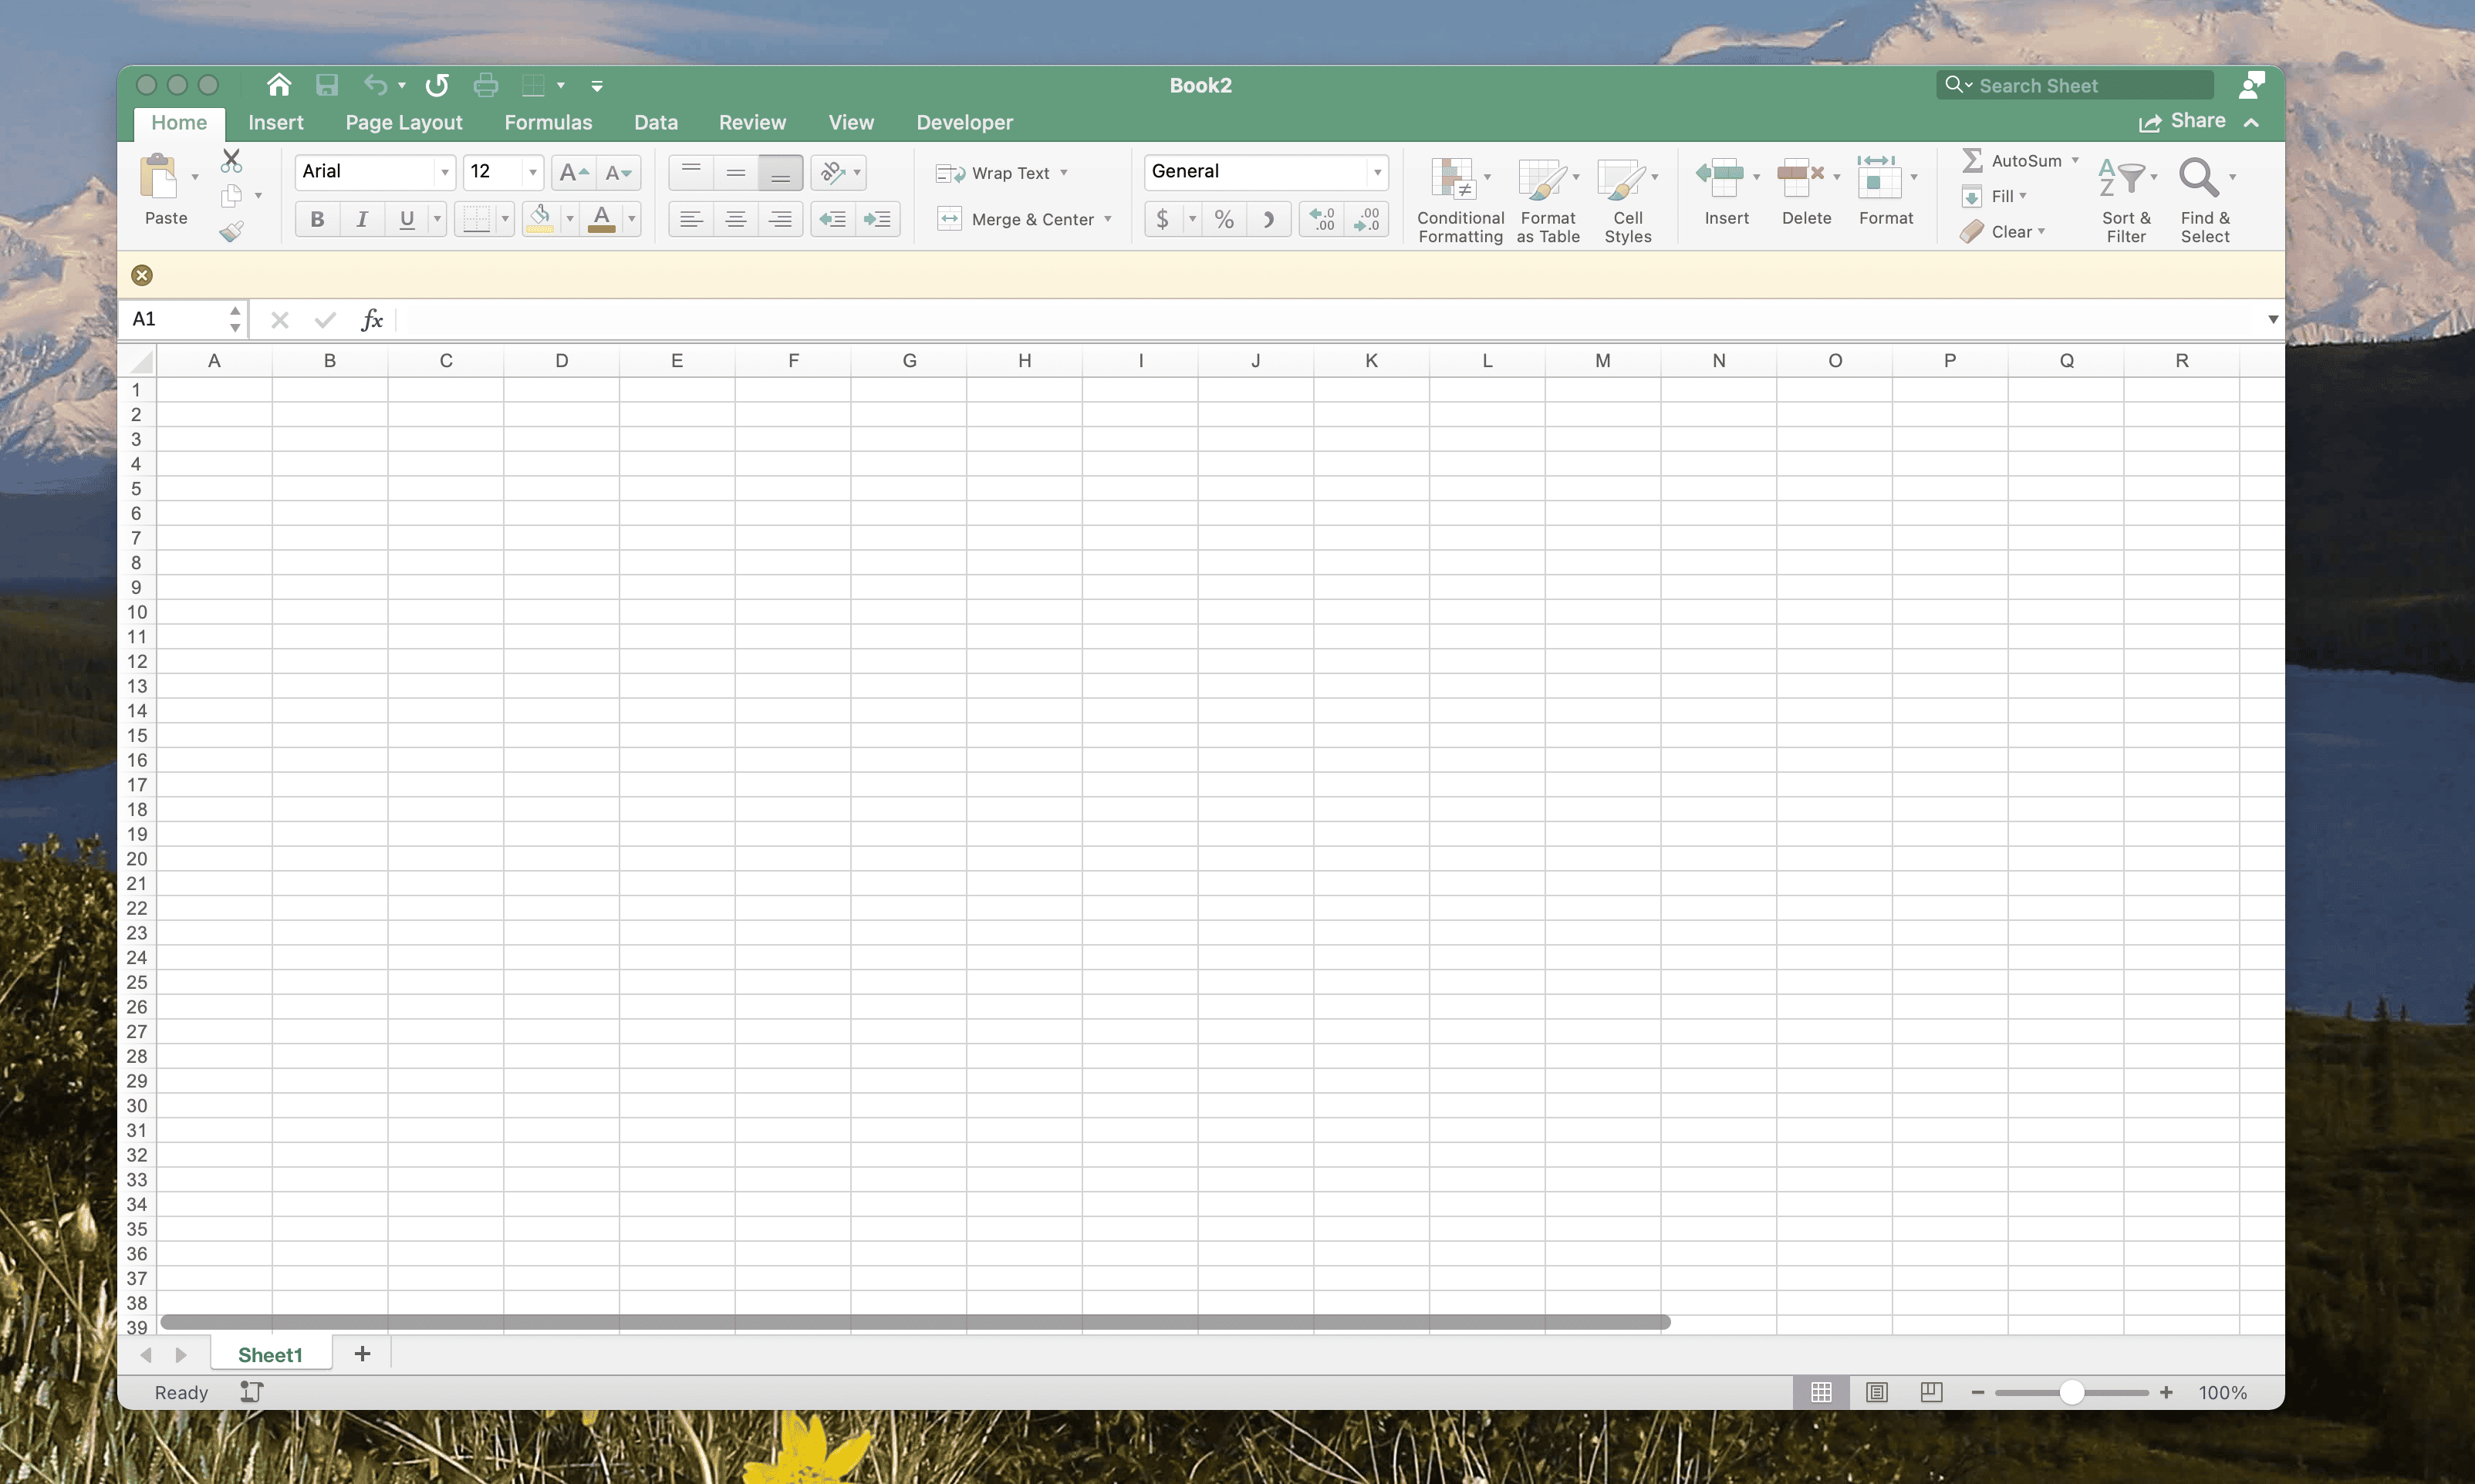Toggle Bold formatting
Image resolution: width=2475 pixels, height=1484 pixels.
(317, 219)
